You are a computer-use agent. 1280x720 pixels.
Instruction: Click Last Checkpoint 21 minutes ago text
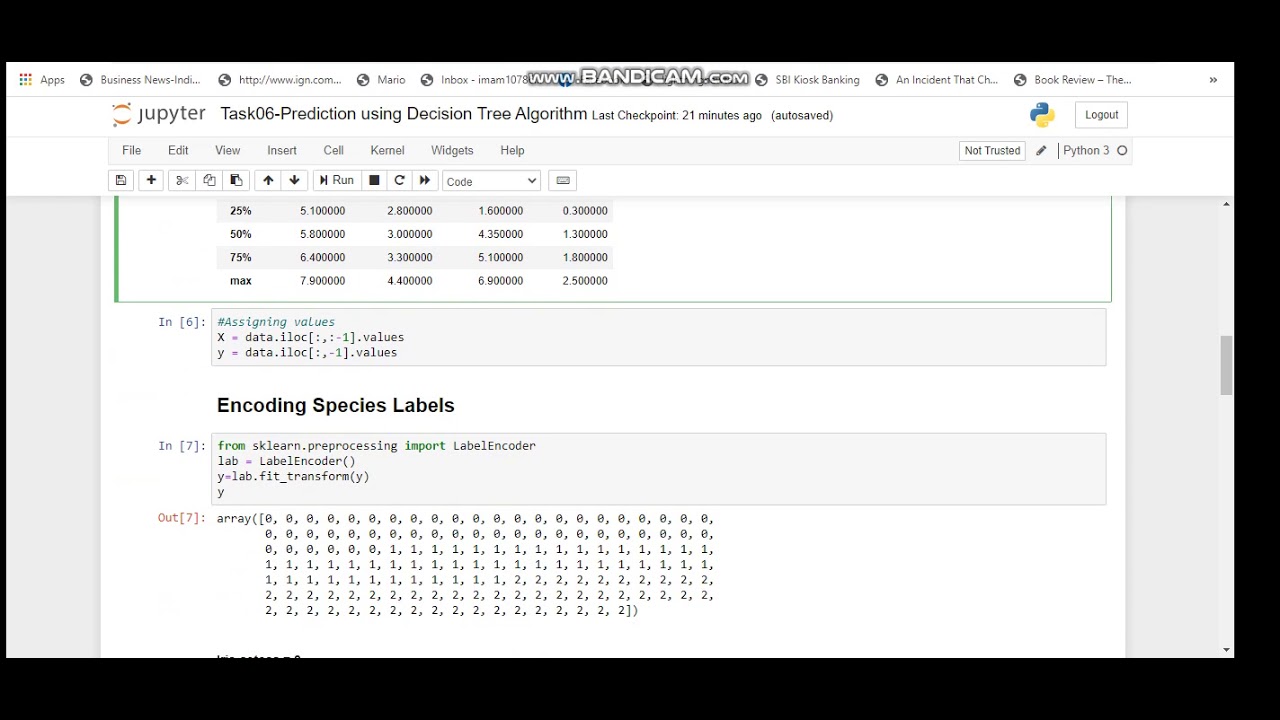[677, 116]
